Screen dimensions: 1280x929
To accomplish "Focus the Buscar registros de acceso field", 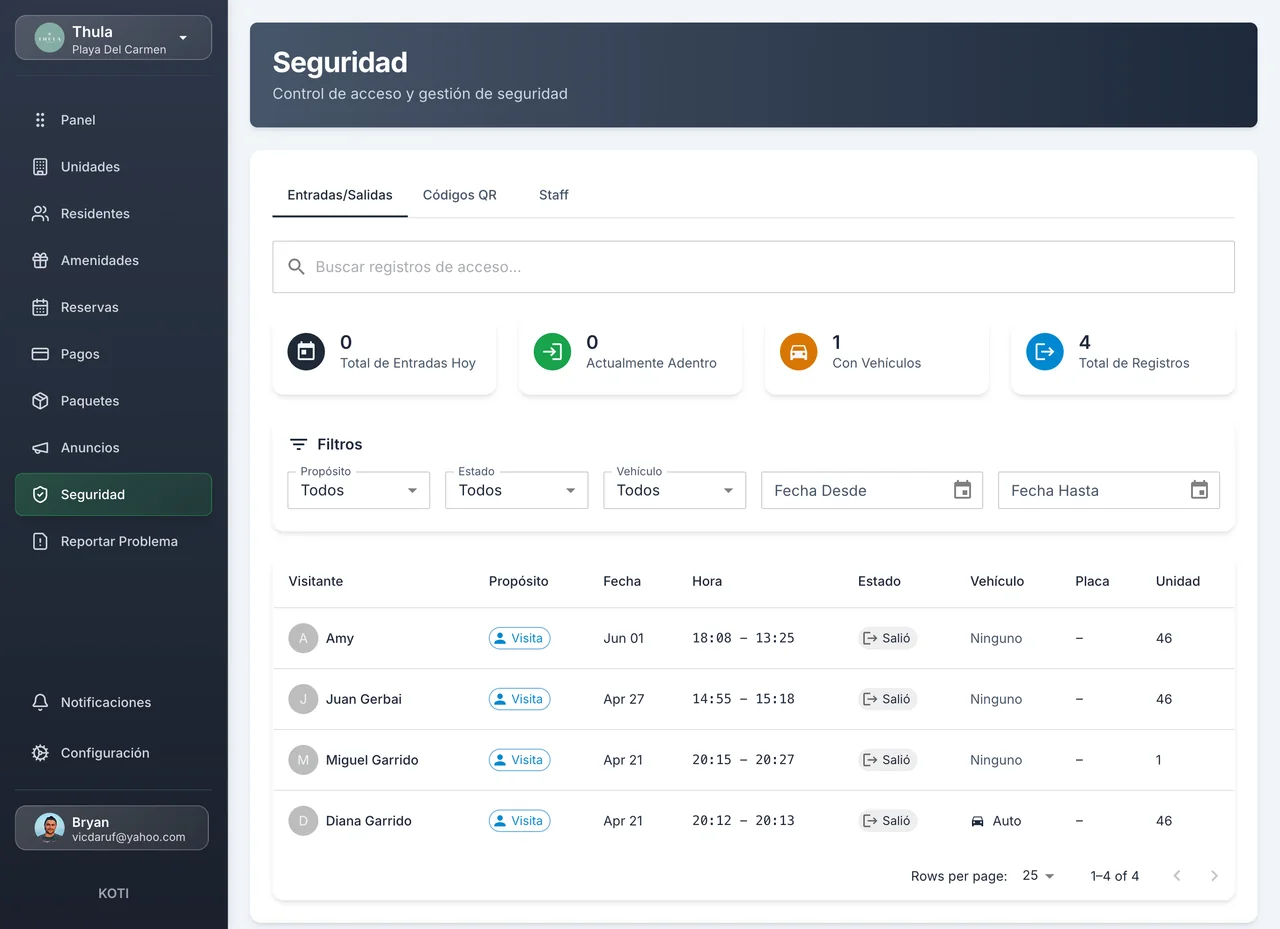I will coord(753,267).
